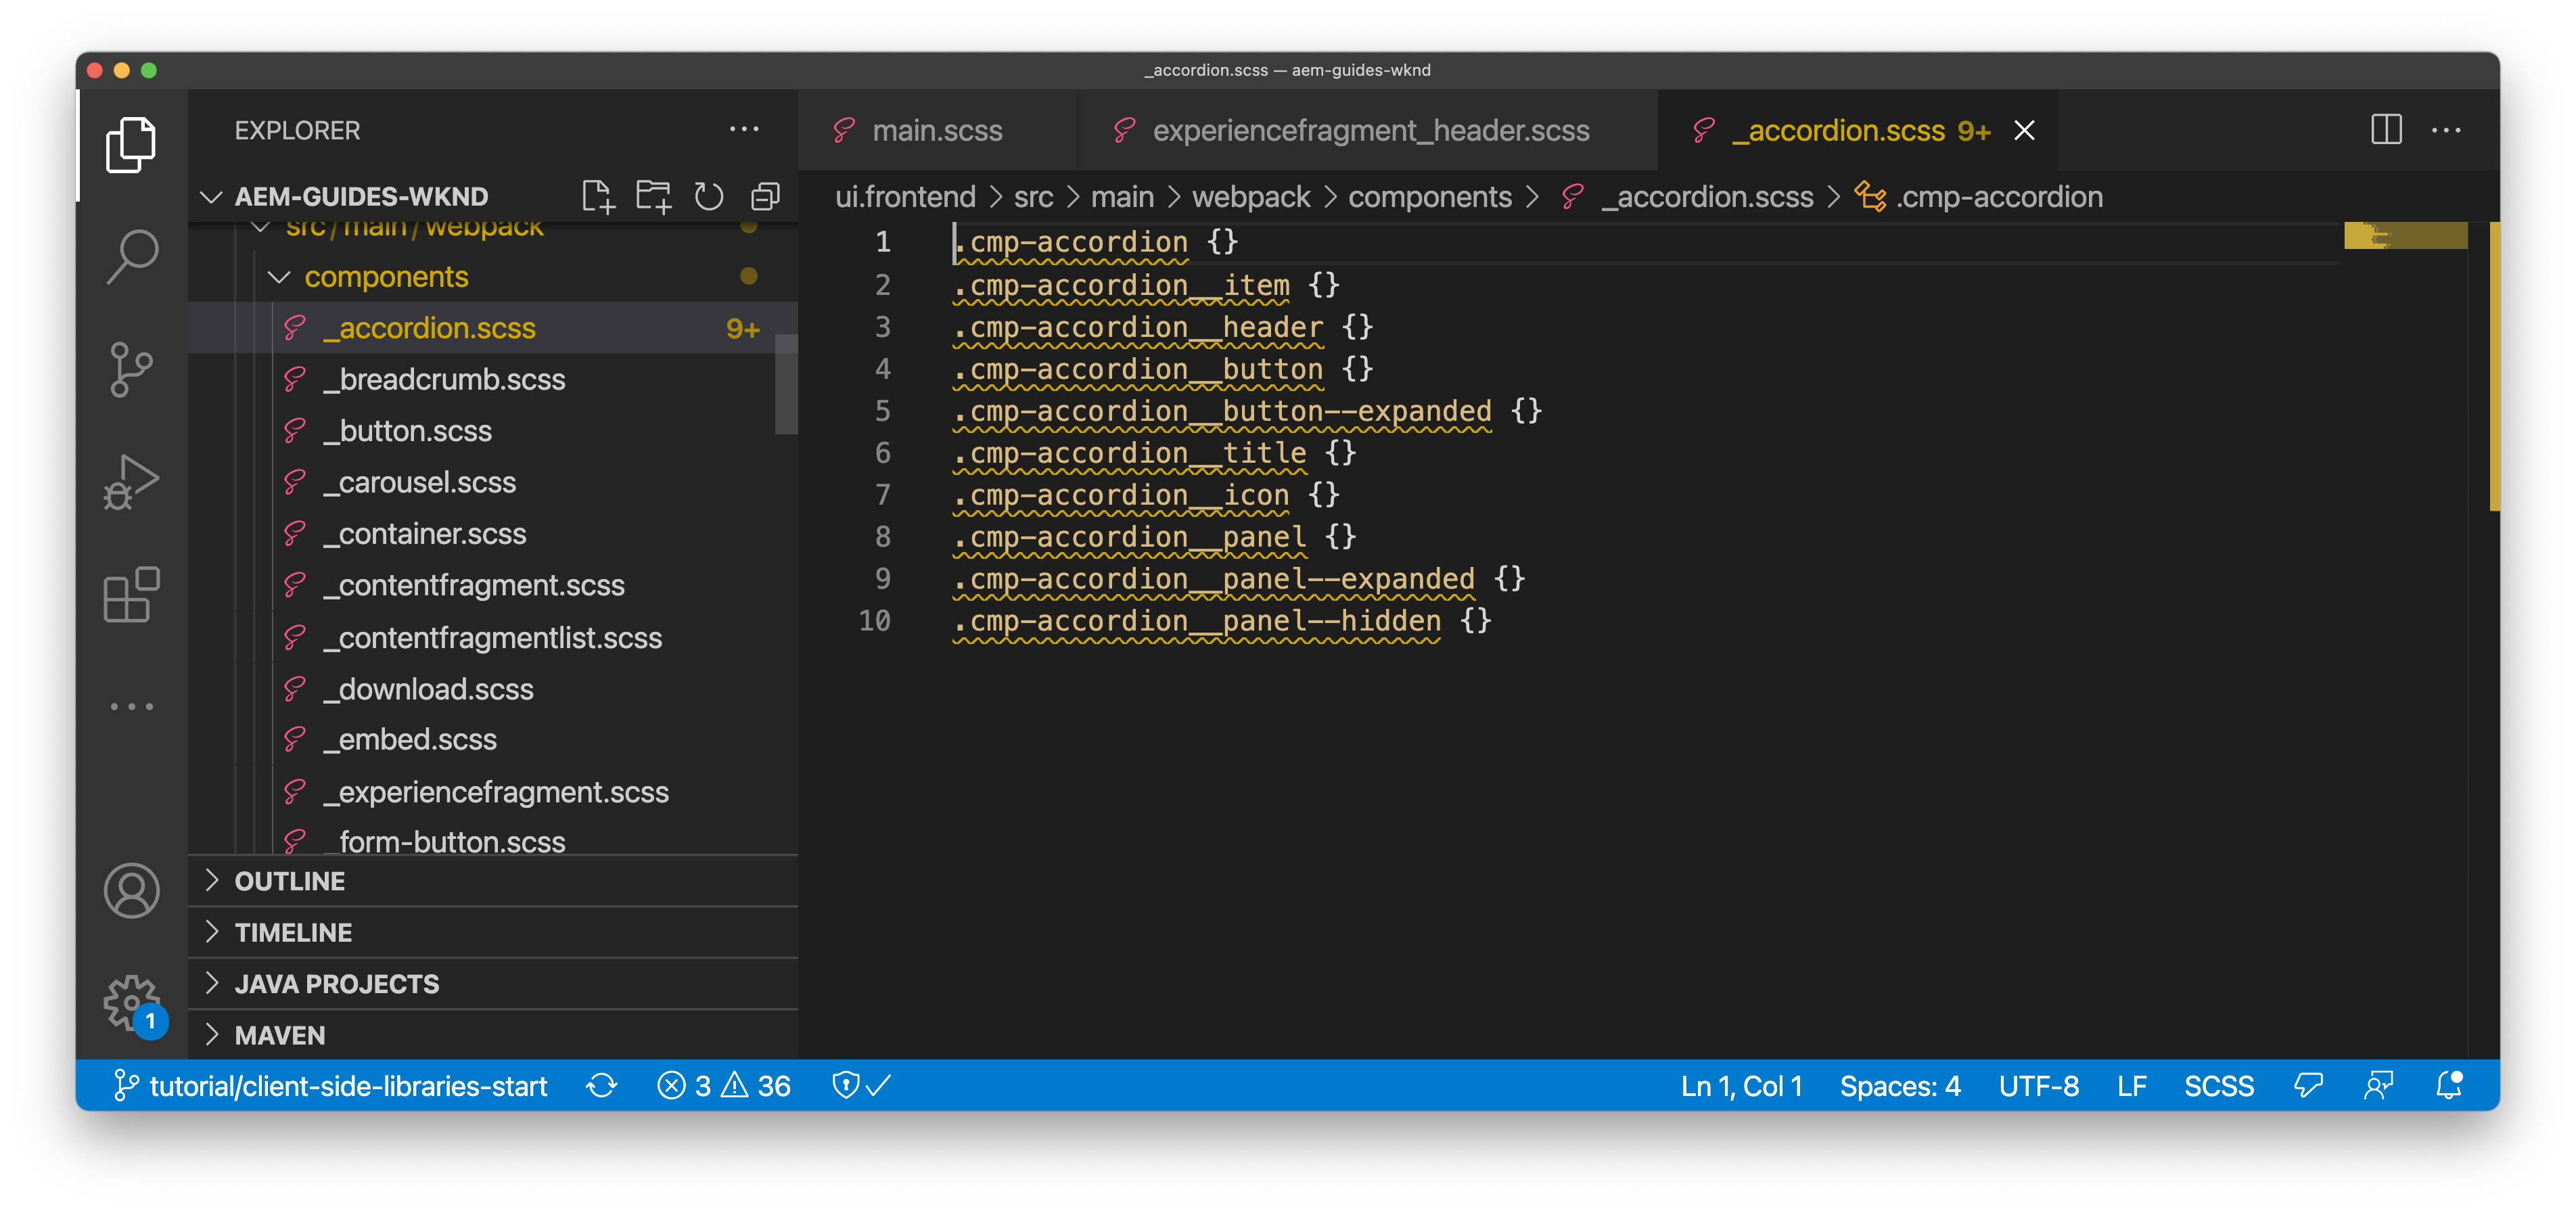Change encoding via UTF-8
2576x1211 pixels.
coord(2038,1086)
